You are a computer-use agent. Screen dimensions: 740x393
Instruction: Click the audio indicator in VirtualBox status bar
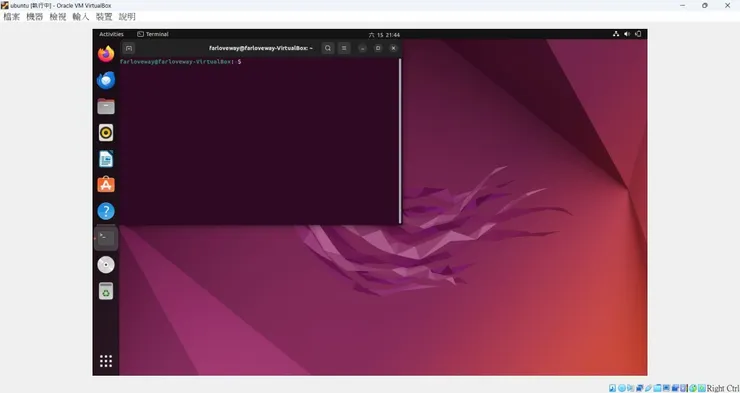coord(631,388)
